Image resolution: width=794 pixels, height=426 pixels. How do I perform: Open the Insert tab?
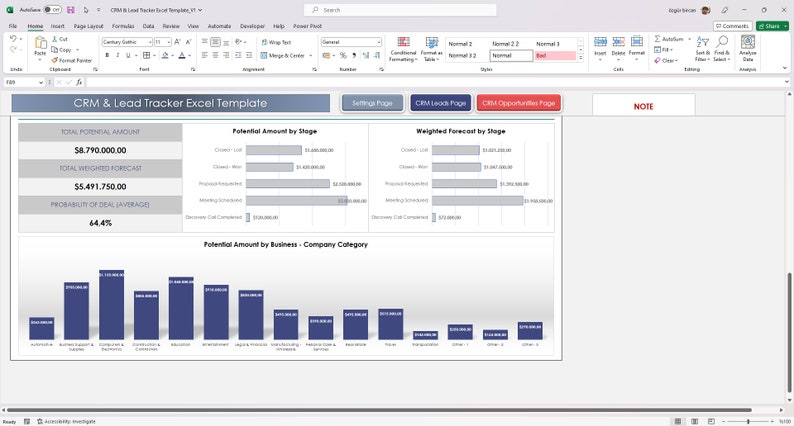pos(57,26)
